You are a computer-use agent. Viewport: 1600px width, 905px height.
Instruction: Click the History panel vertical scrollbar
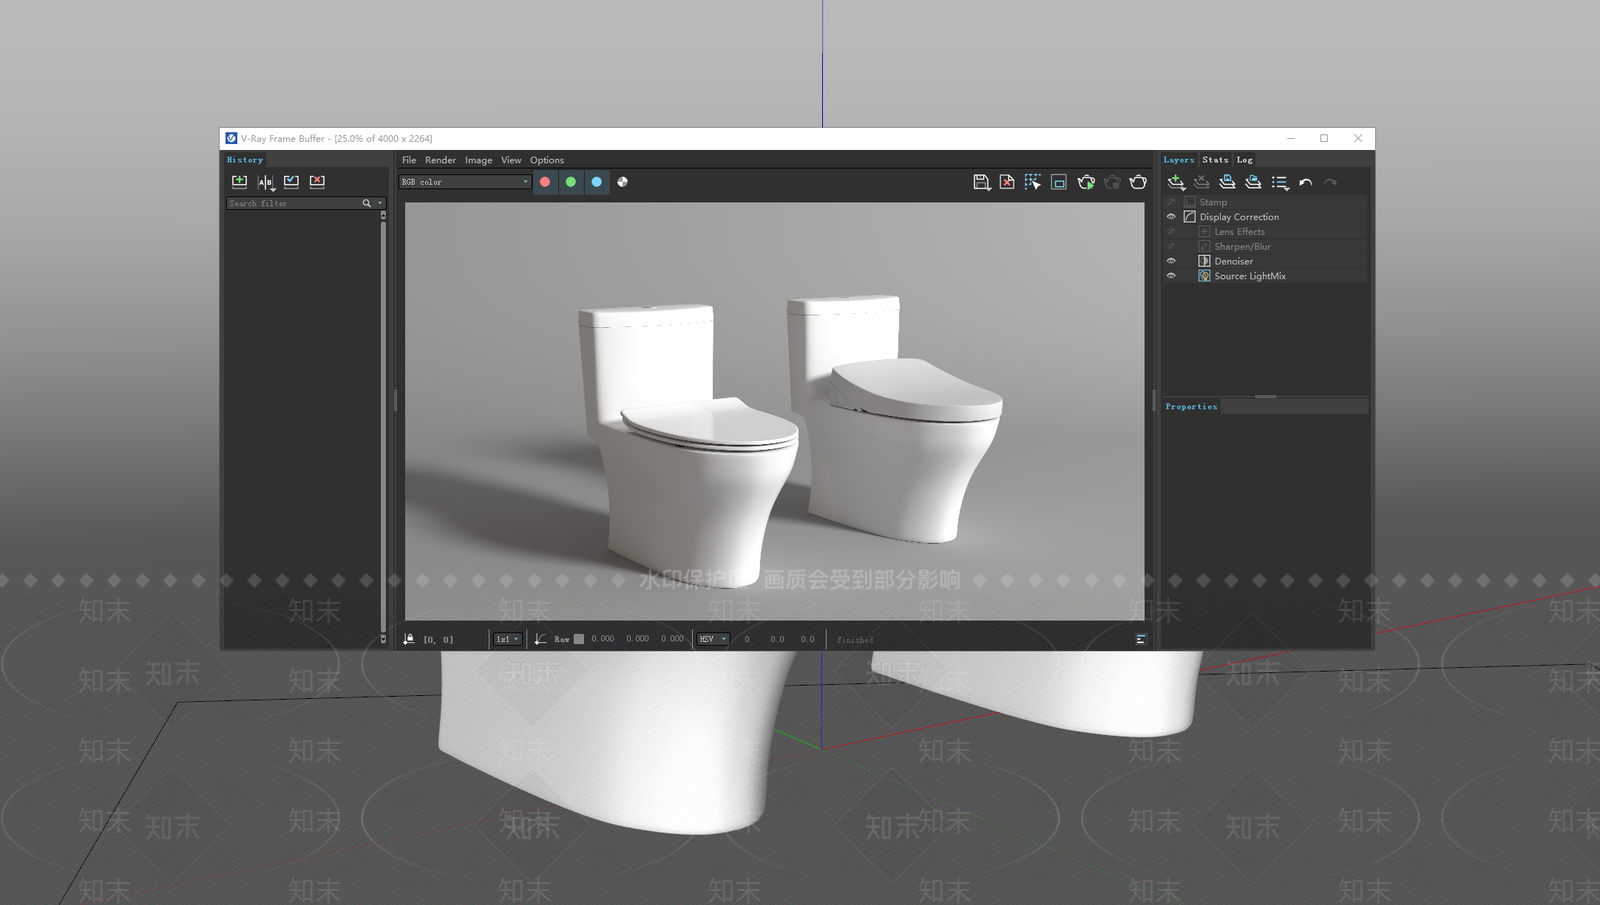pyautogui.click(x=383, y=427)
